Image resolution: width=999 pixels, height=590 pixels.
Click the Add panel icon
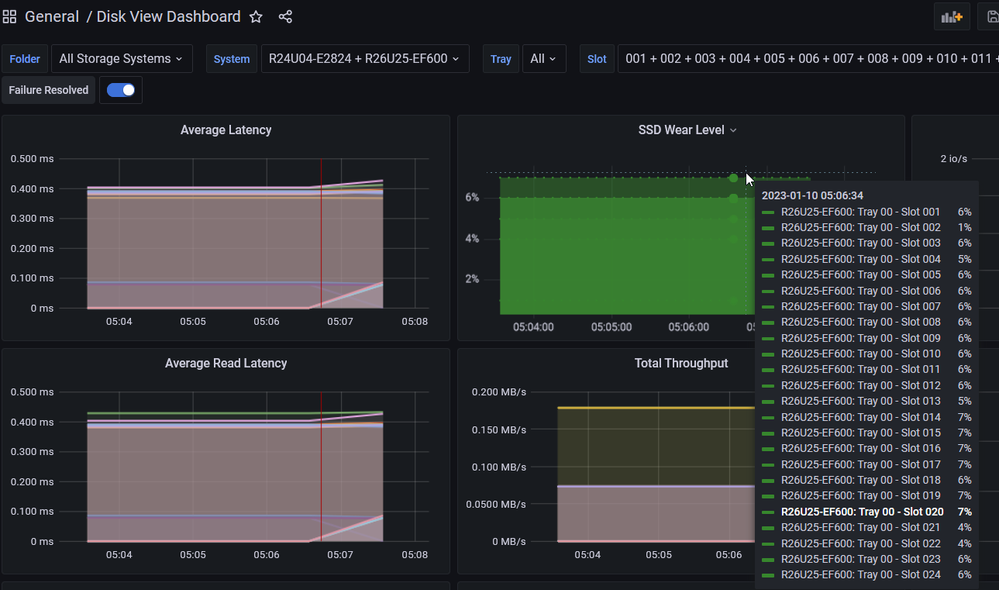[x=951, y=17]
